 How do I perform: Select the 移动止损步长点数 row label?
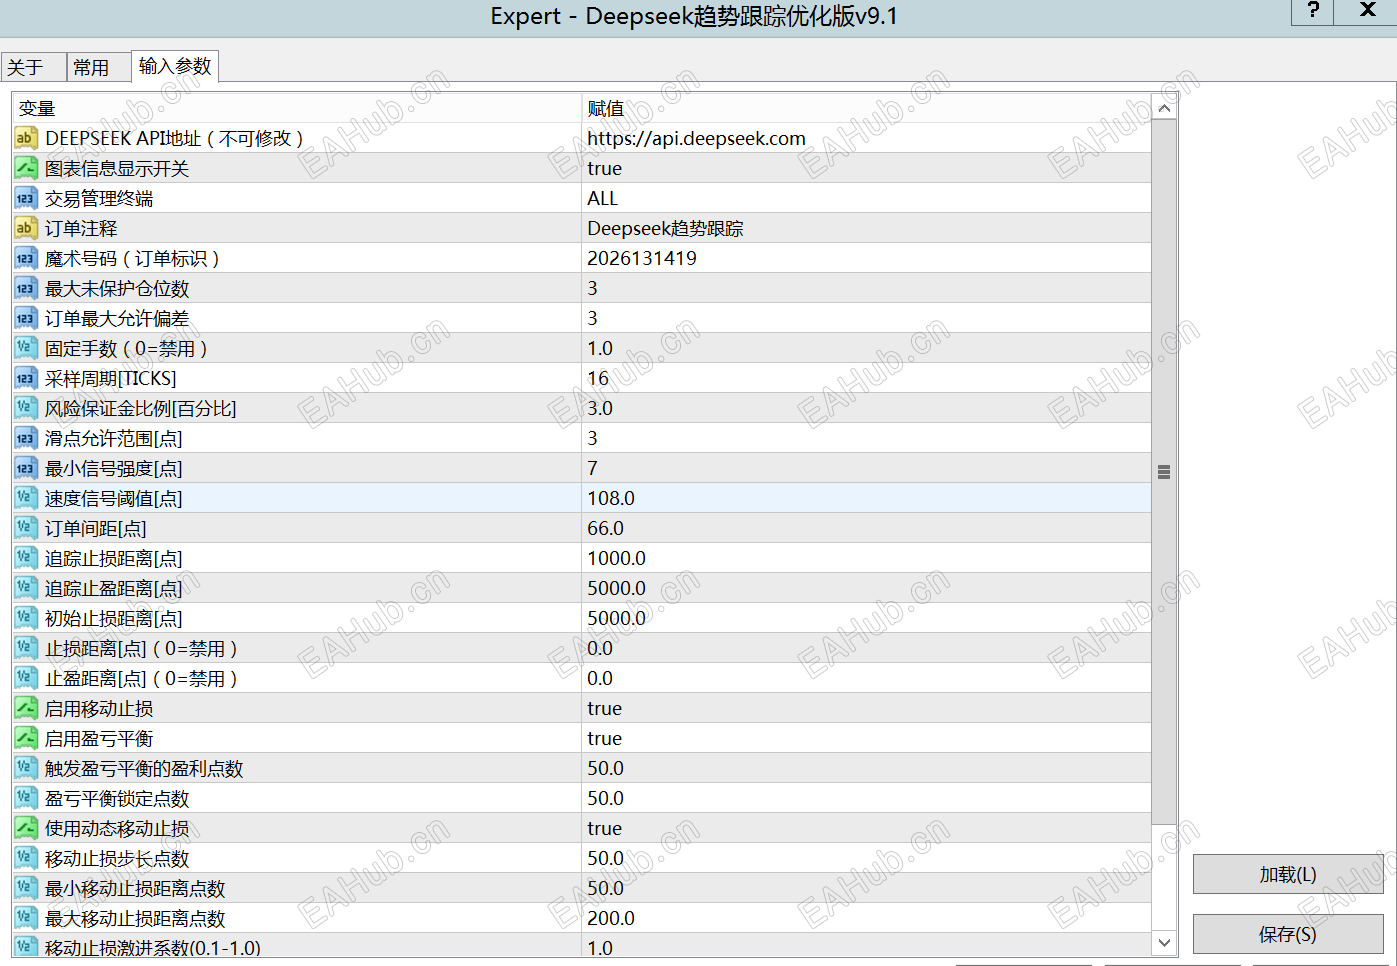tap(117, 858)
